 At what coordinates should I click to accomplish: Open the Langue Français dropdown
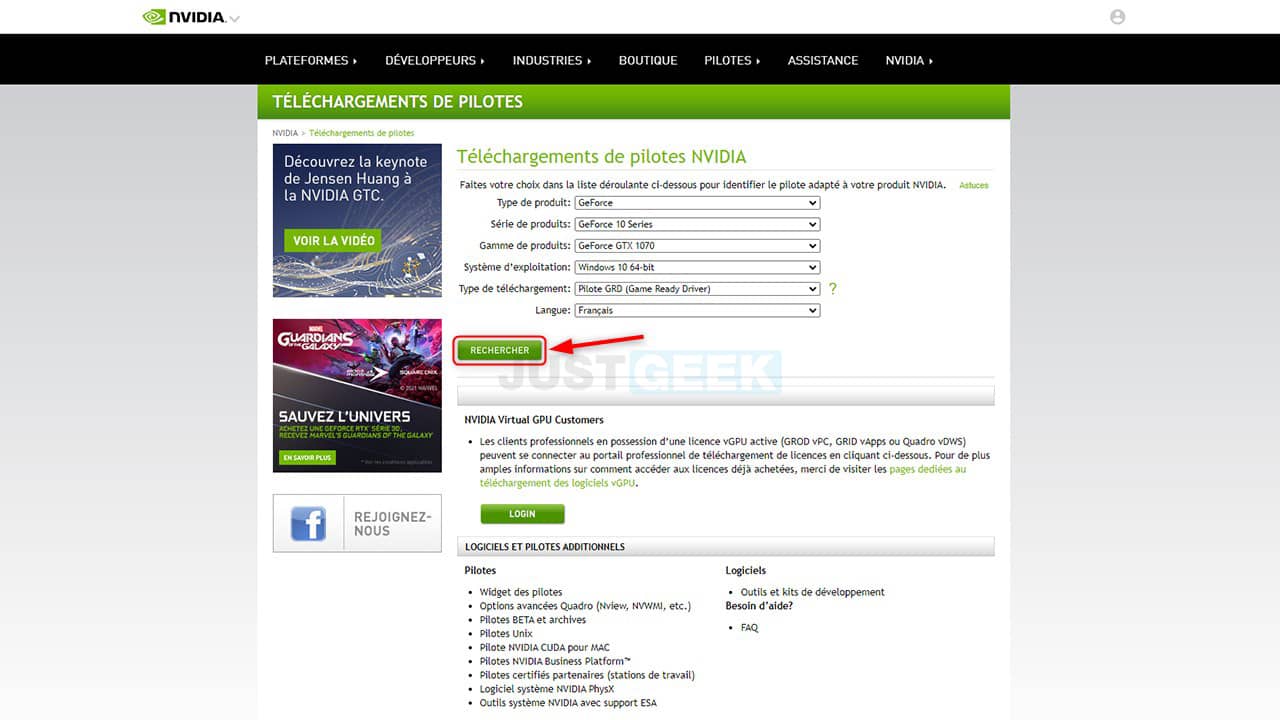click(697, 310)
